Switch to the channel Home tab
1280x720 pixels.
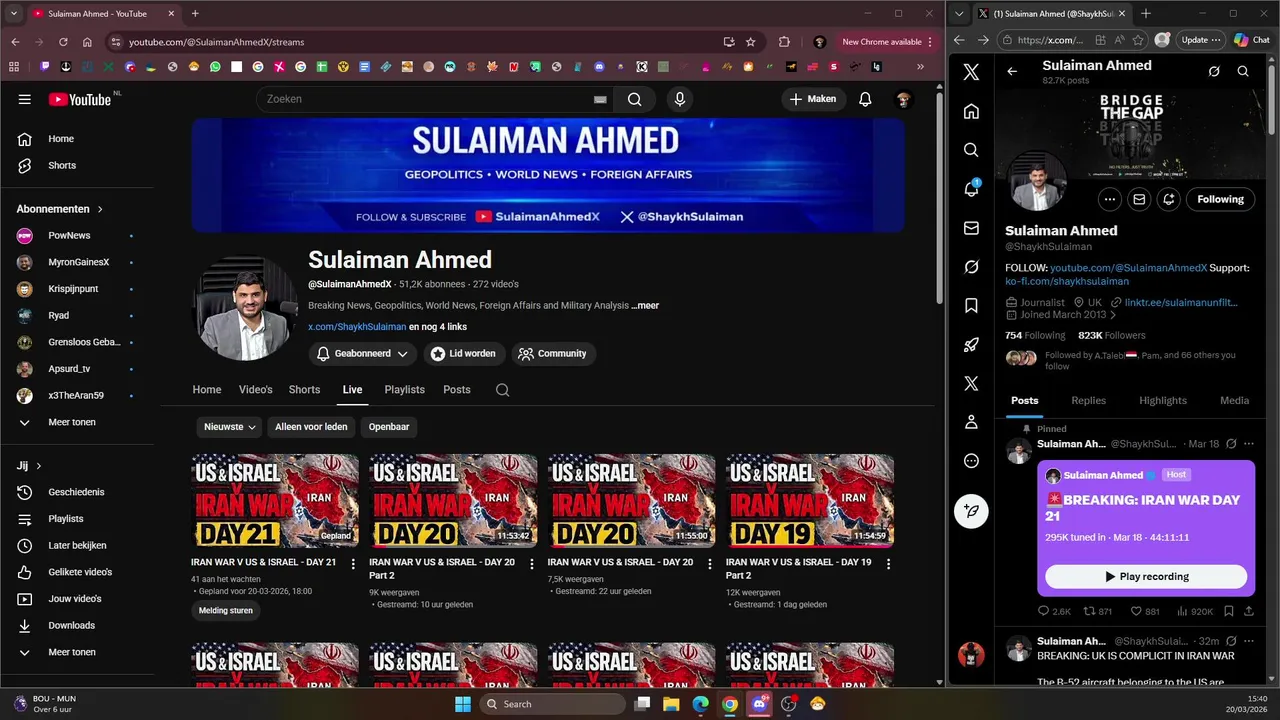(207, 390)
